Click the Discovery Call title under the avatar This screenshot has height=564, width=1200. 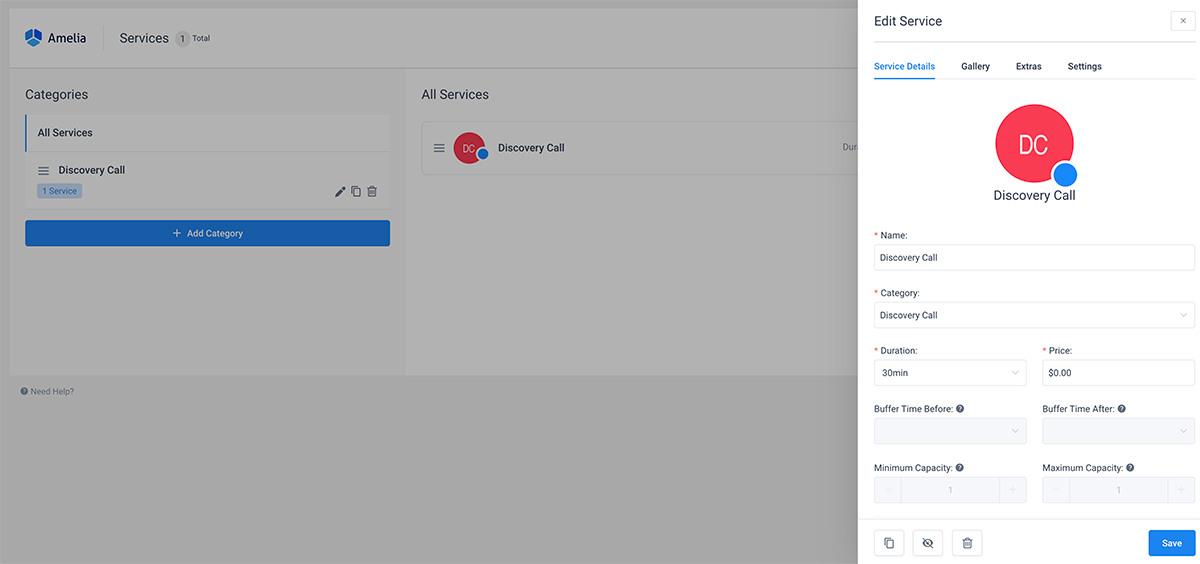point(1034,195)
